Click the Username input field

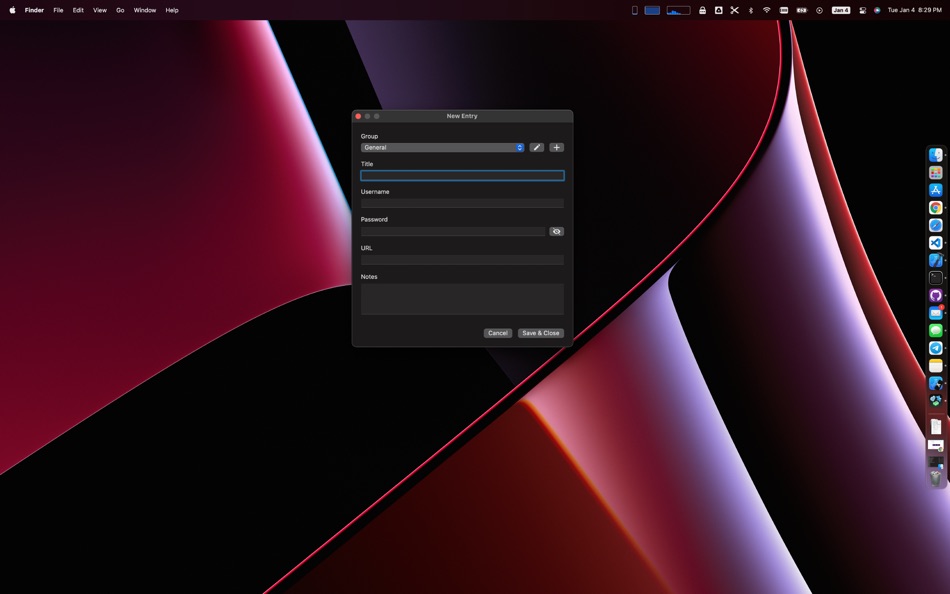coord(462,203)
